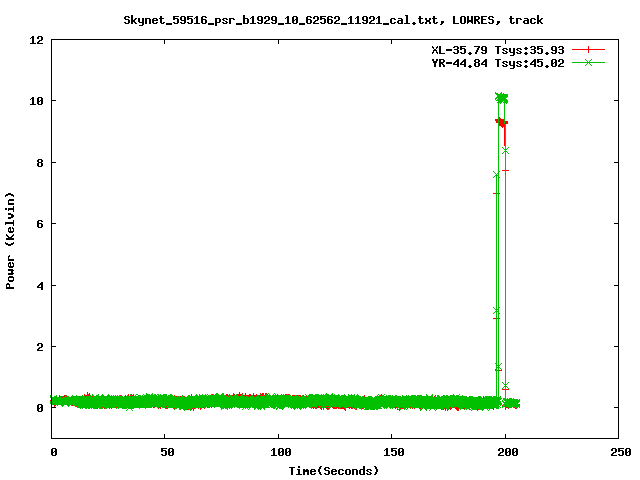Select legend entry XL-35.79 Tsys:35.93
This screenshot has width=640, height=480.
[x=498, y=50]
